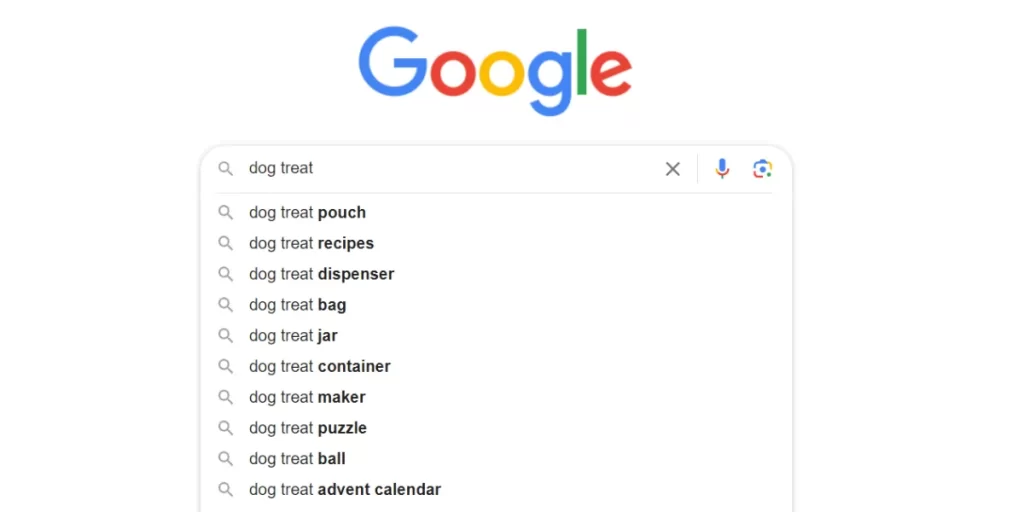Click the Google logo

[495, 68]
